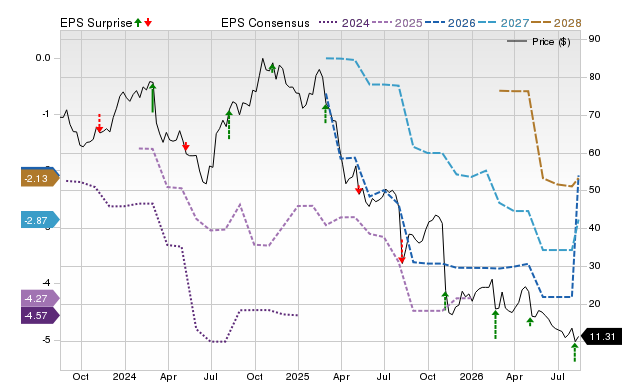Click the -1 EPS axis label
Image resolution: width=640 pixels, height=382 pixels.
[x=46, y=114]
